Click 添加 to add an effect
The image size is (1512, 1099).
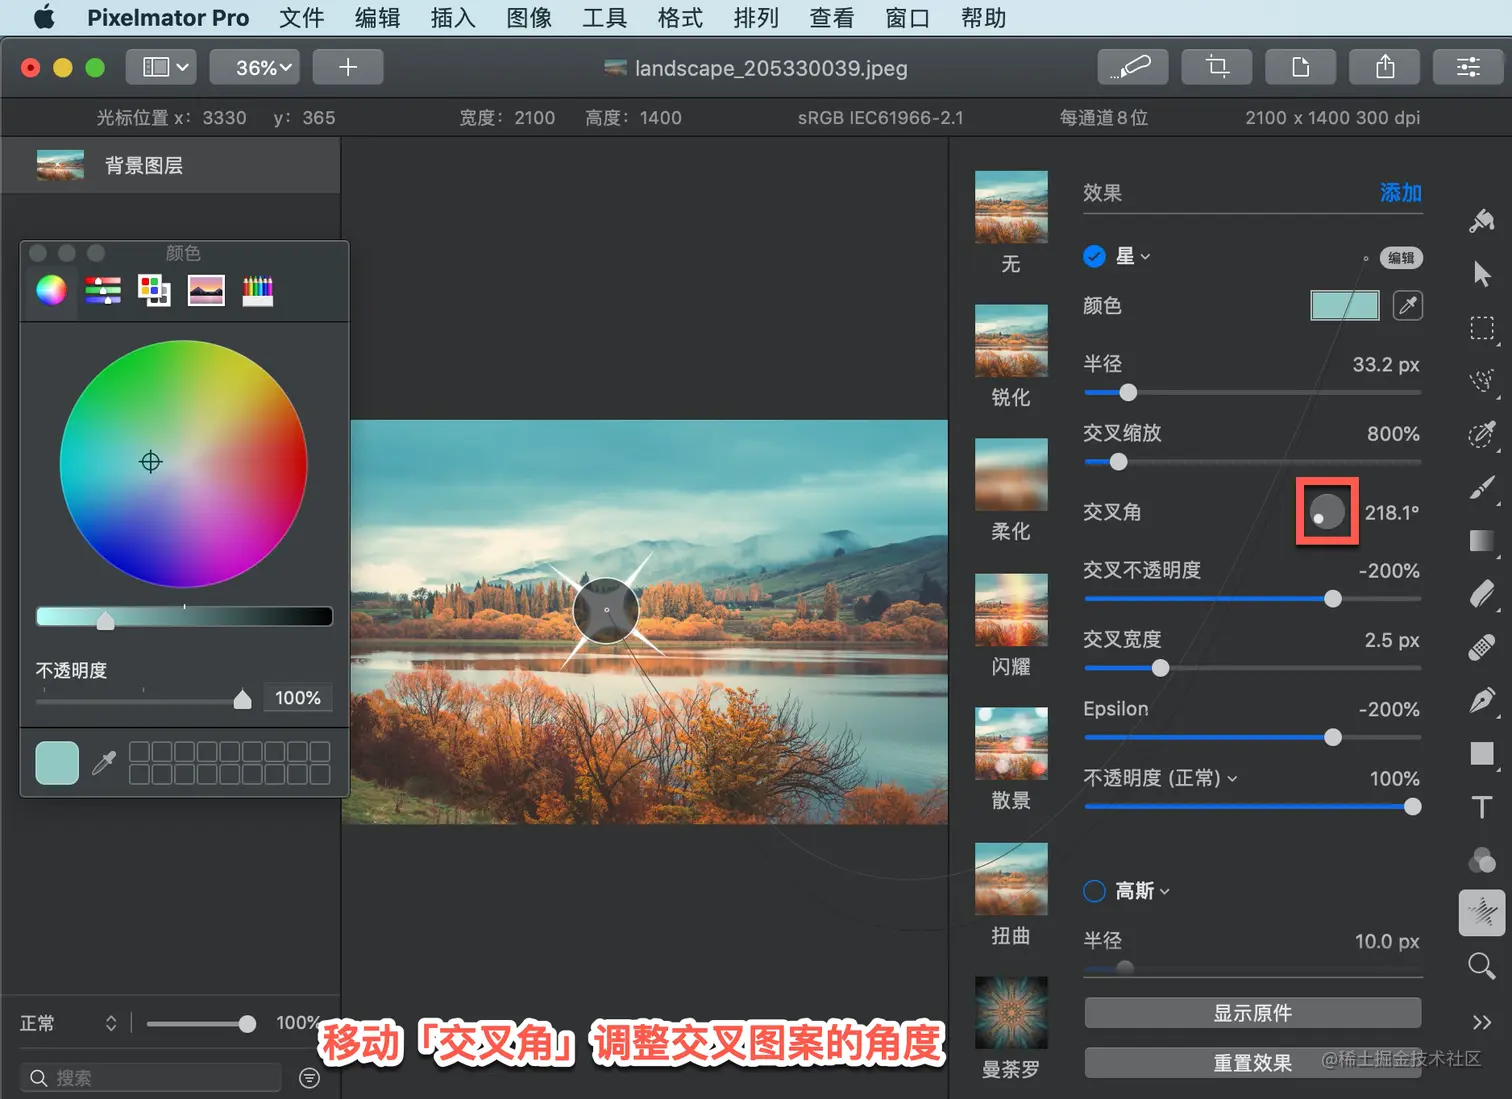pyautogui.click(x=1400, y=192)
